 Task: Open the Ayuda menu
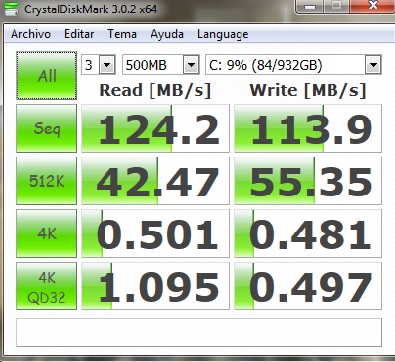point(167,34)
